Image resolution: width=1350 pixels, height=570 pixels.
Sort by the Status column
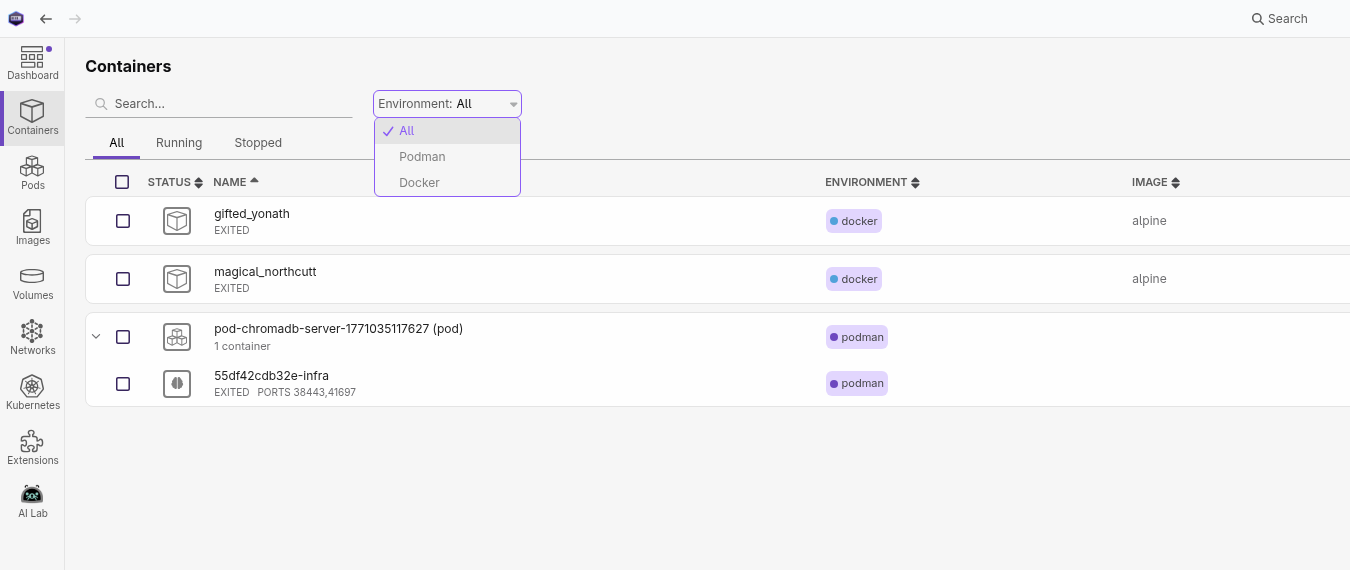click(175, 182)
